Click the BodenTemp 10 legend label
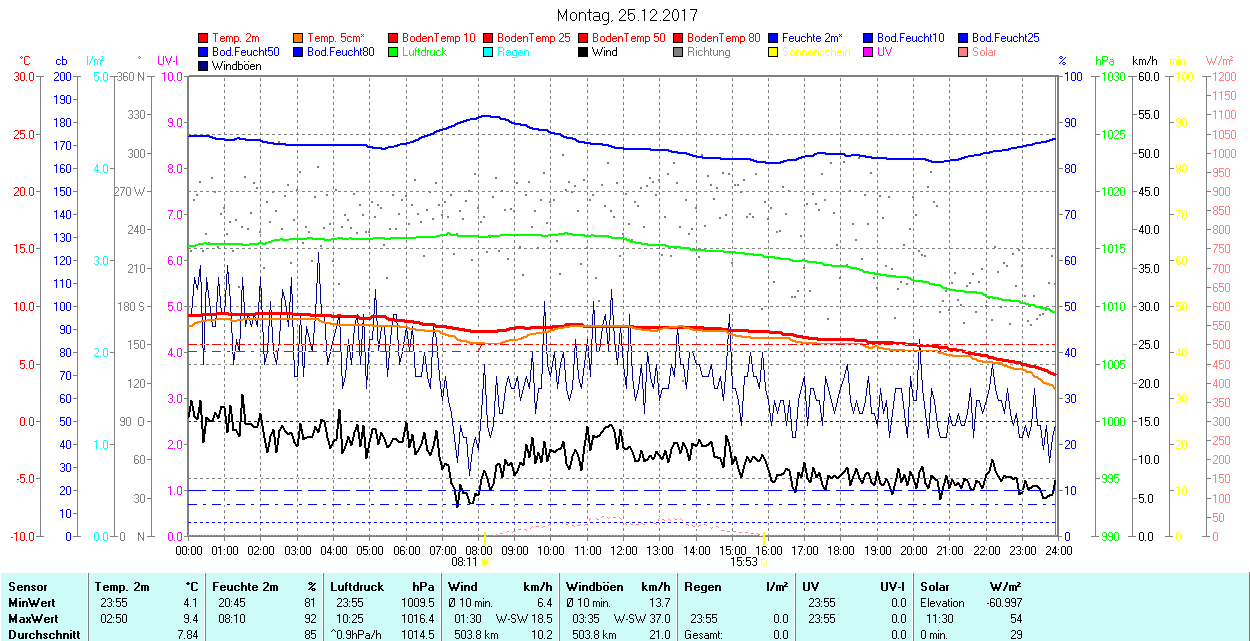1250x641 pixels. (x=439, y=38)
